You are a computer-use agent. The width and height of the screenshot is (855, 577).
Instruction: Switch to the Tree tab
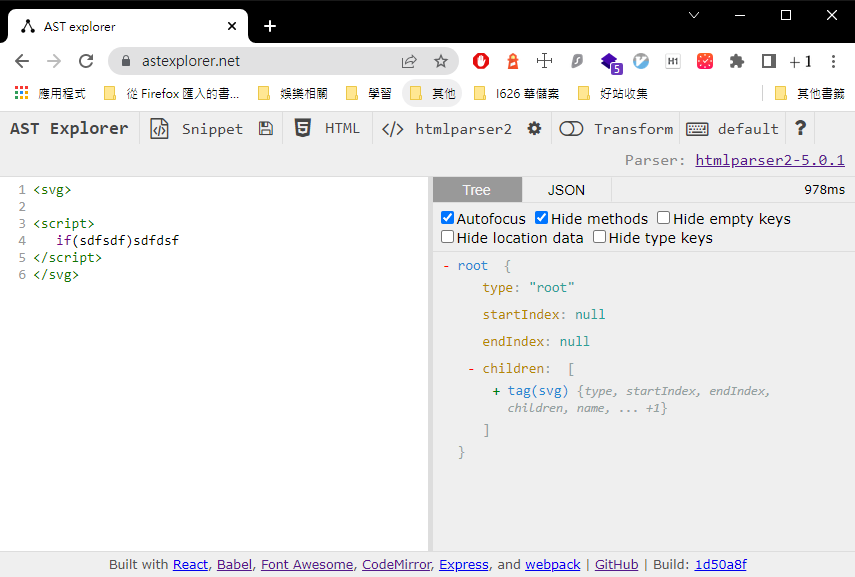477,190
